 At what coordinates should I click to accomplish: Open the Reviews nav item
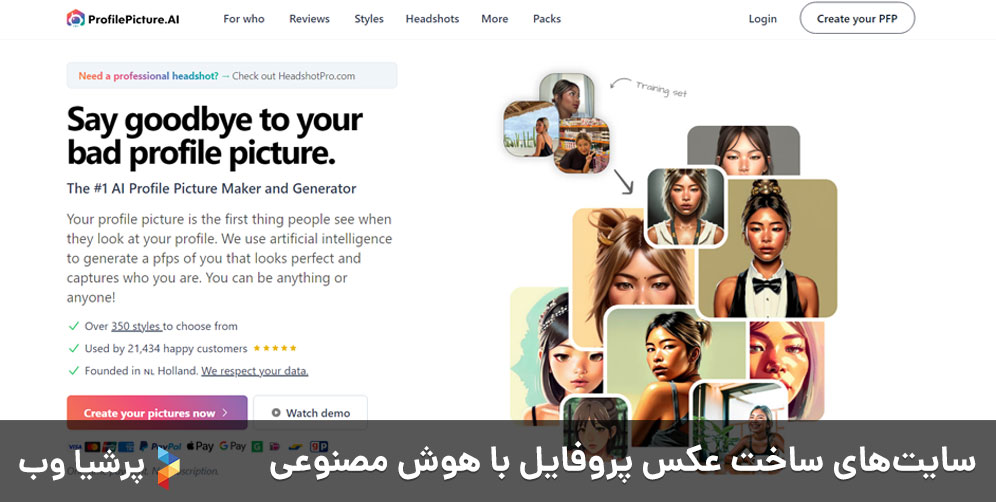click(x=309, y=18)
